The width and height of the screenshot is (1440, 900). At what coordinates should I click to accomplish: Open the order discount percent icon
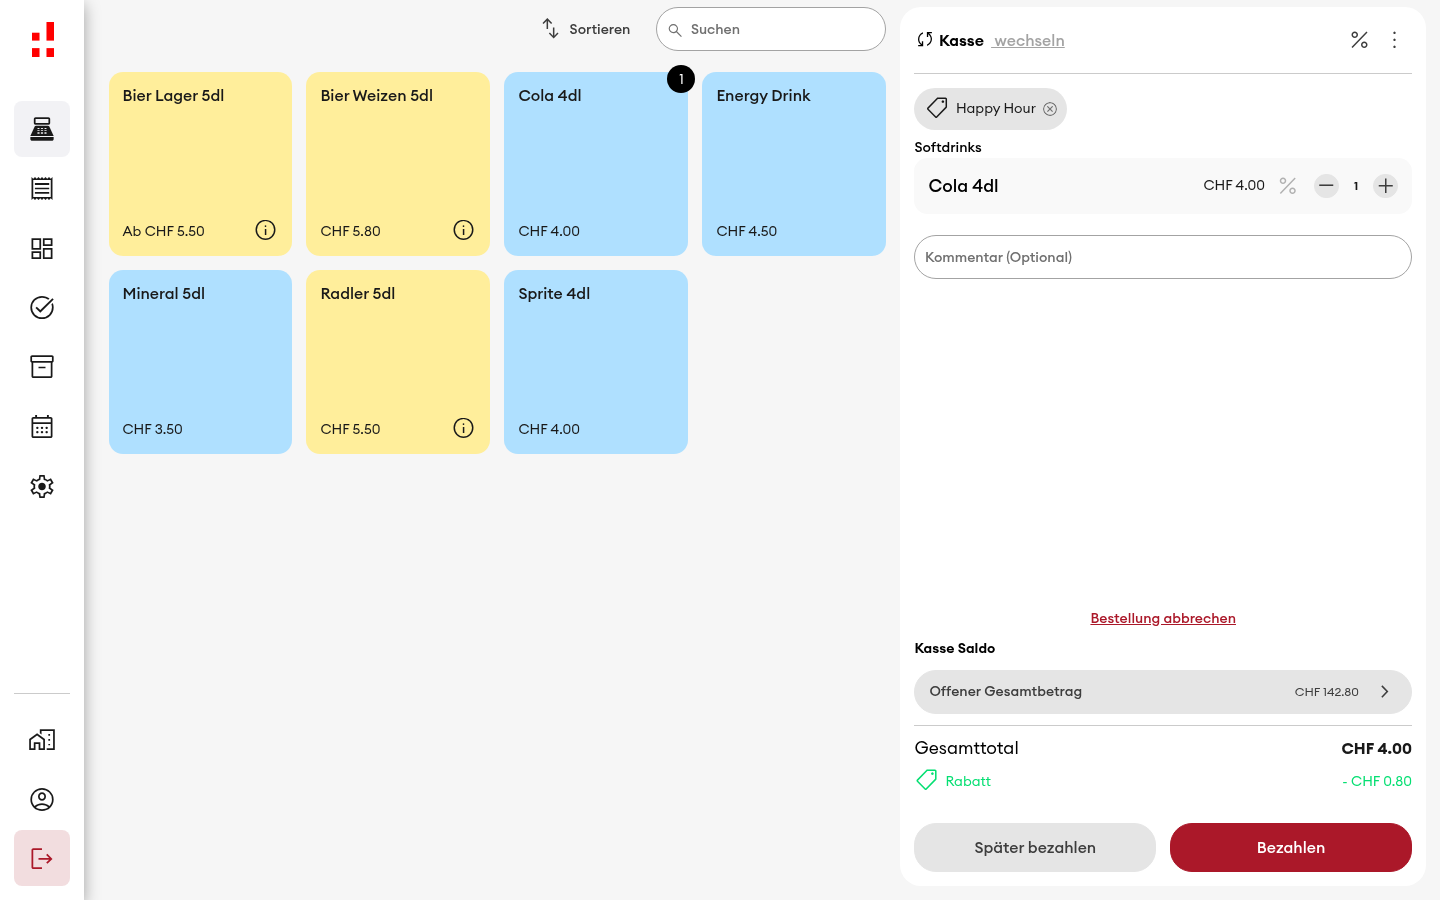[x=1359, y=40]
